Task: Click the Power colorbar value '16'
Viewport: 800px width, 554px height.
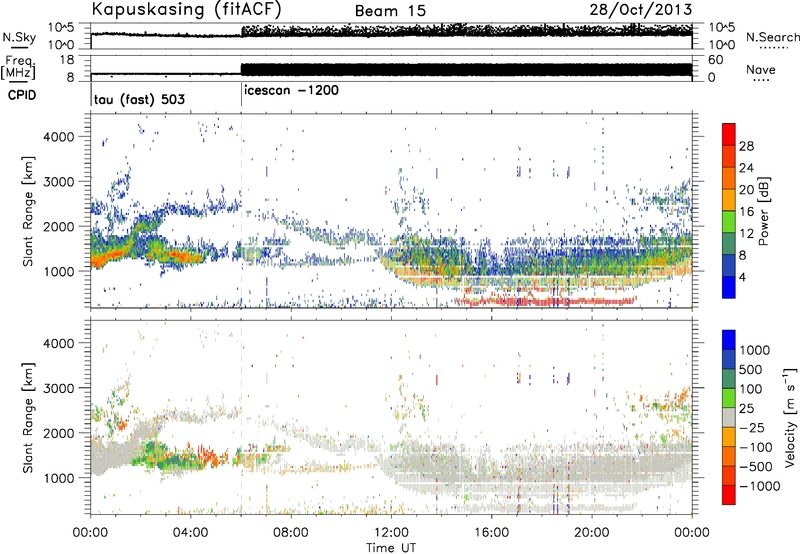Action: (x=746, y=212)
